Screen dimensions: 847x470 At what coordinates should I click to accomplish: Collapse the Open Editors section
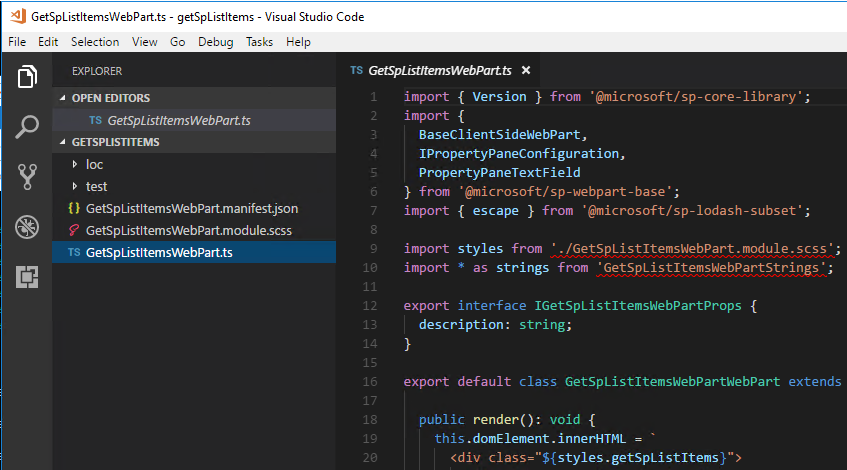pos(63,98)
